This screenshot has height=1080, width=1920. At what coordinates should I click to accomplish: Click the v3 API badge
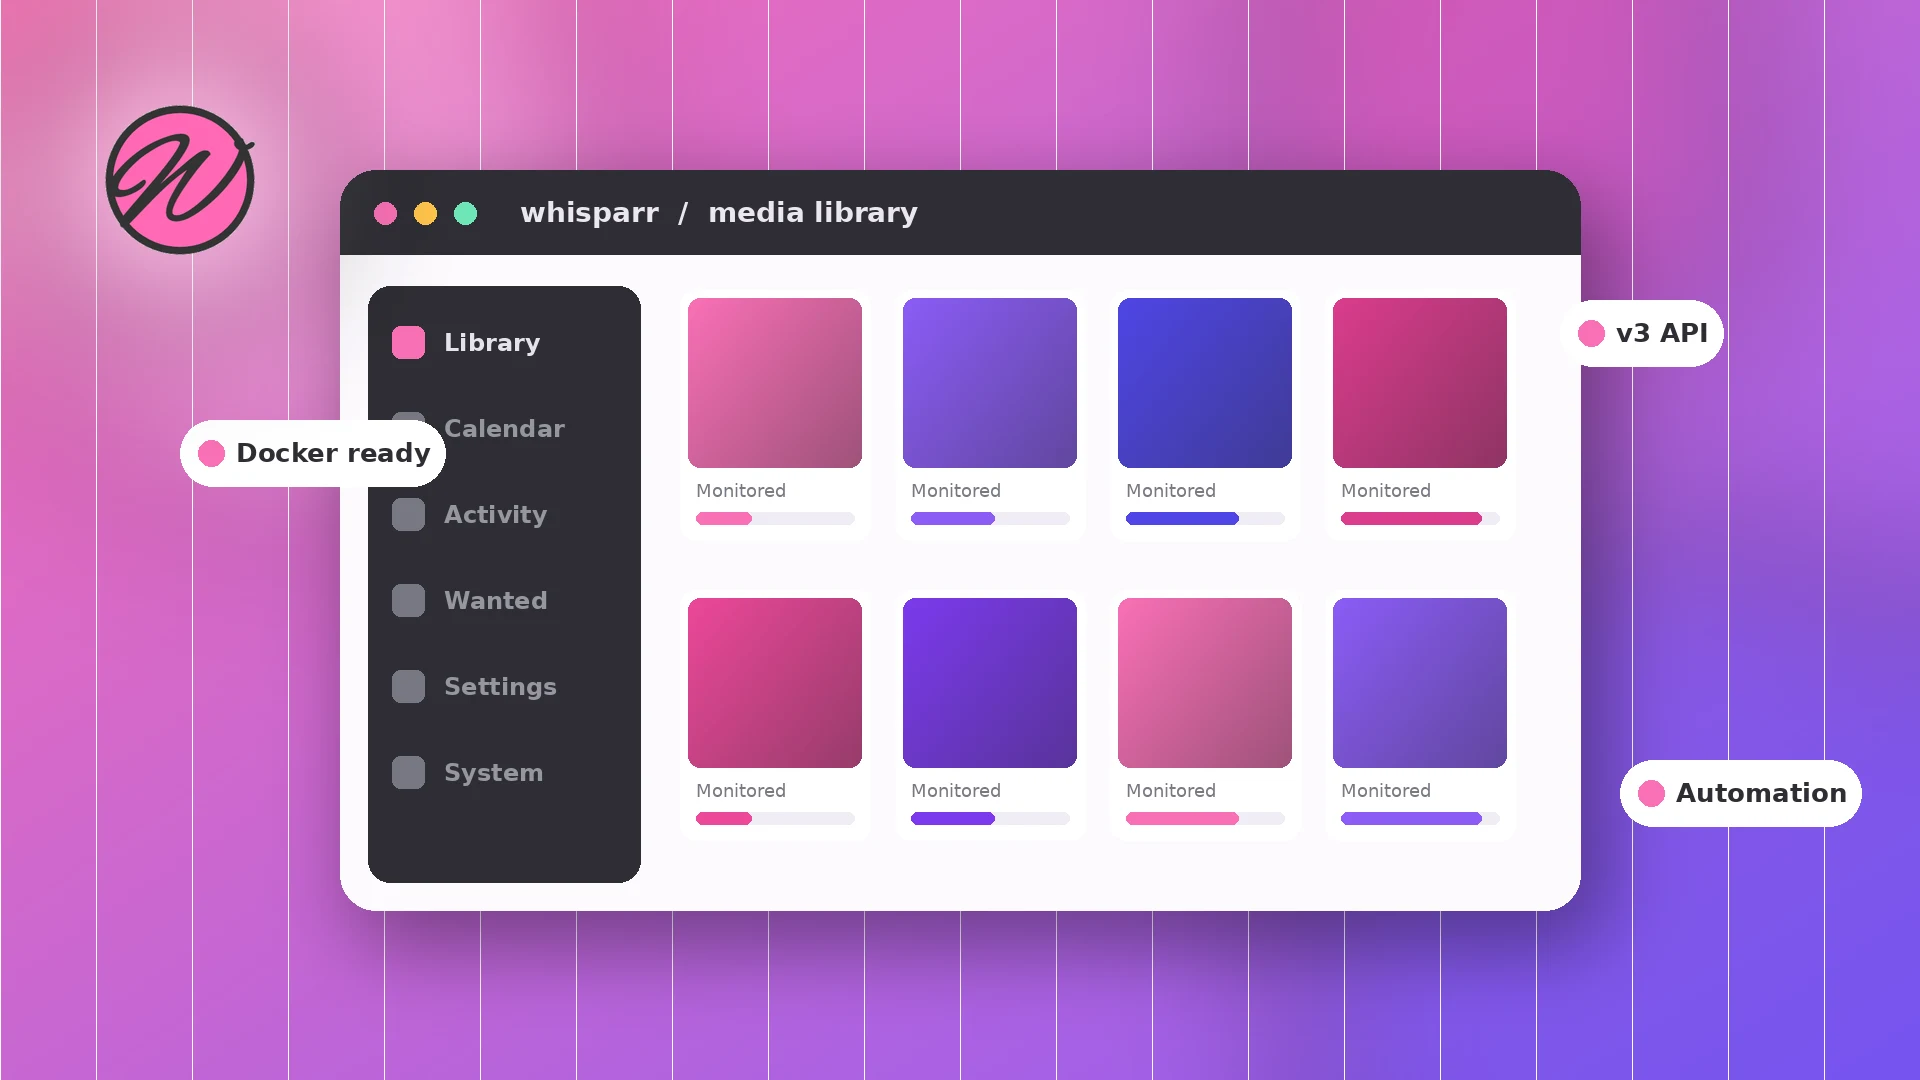coord(1641,333)
